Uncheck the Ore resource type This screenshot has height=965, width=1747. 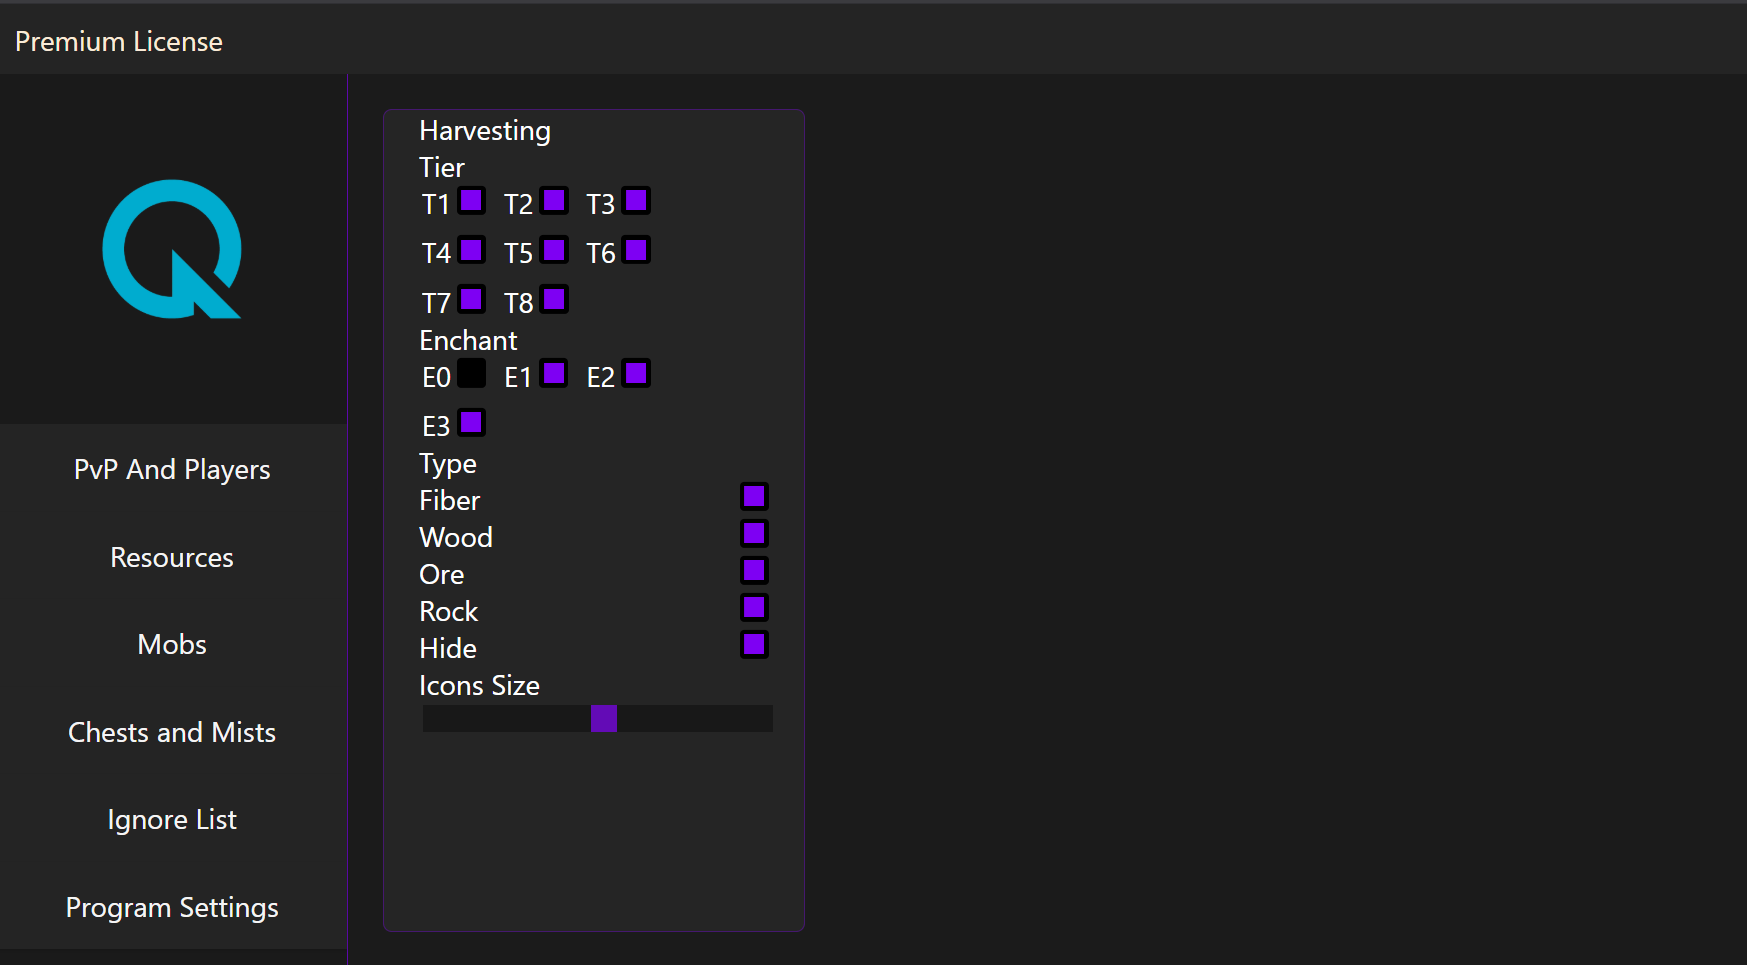point(754,571)
